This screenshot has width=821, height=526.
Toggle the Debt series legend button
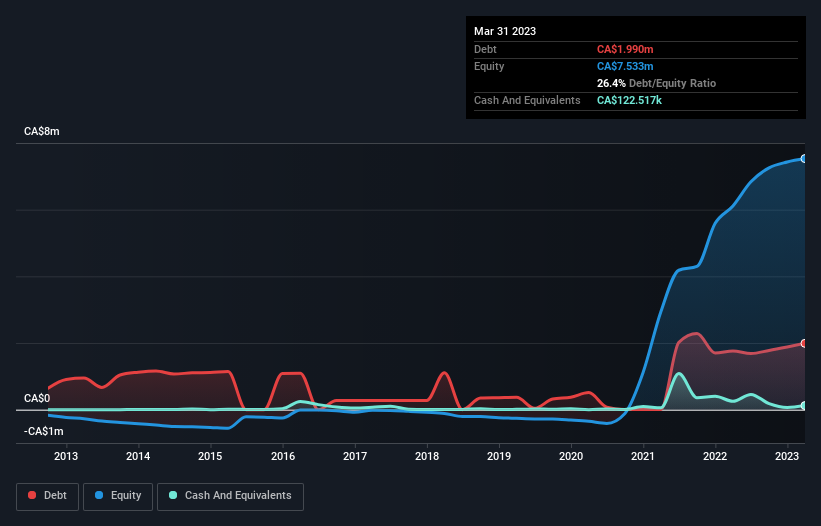tap(47, 496)
